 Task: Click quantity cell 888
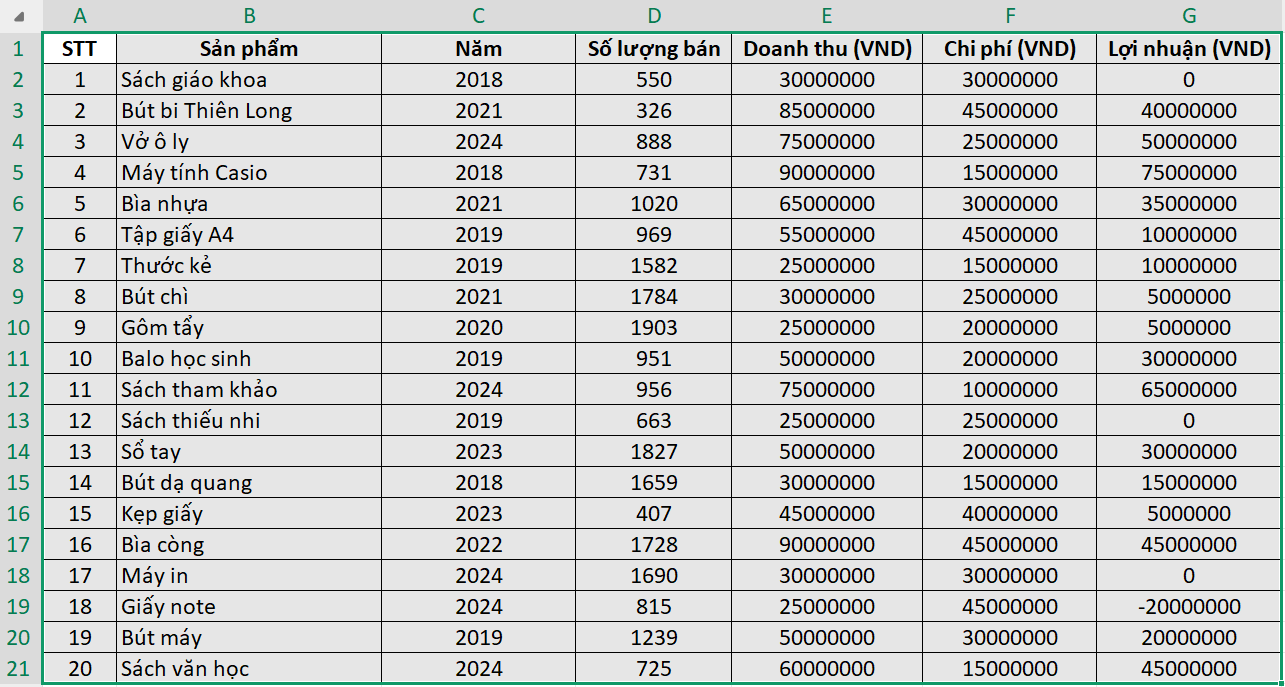click(x=654, y=142)
